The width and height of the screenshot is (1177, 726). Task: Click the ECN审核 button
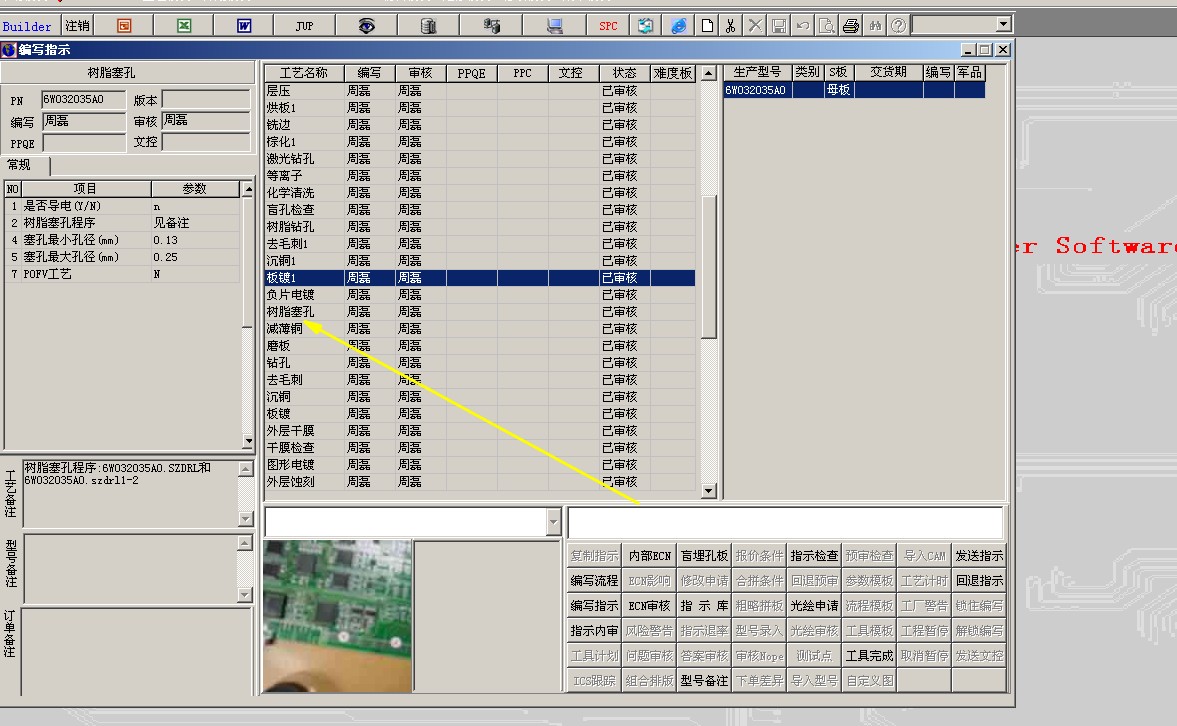click(649, 605)
